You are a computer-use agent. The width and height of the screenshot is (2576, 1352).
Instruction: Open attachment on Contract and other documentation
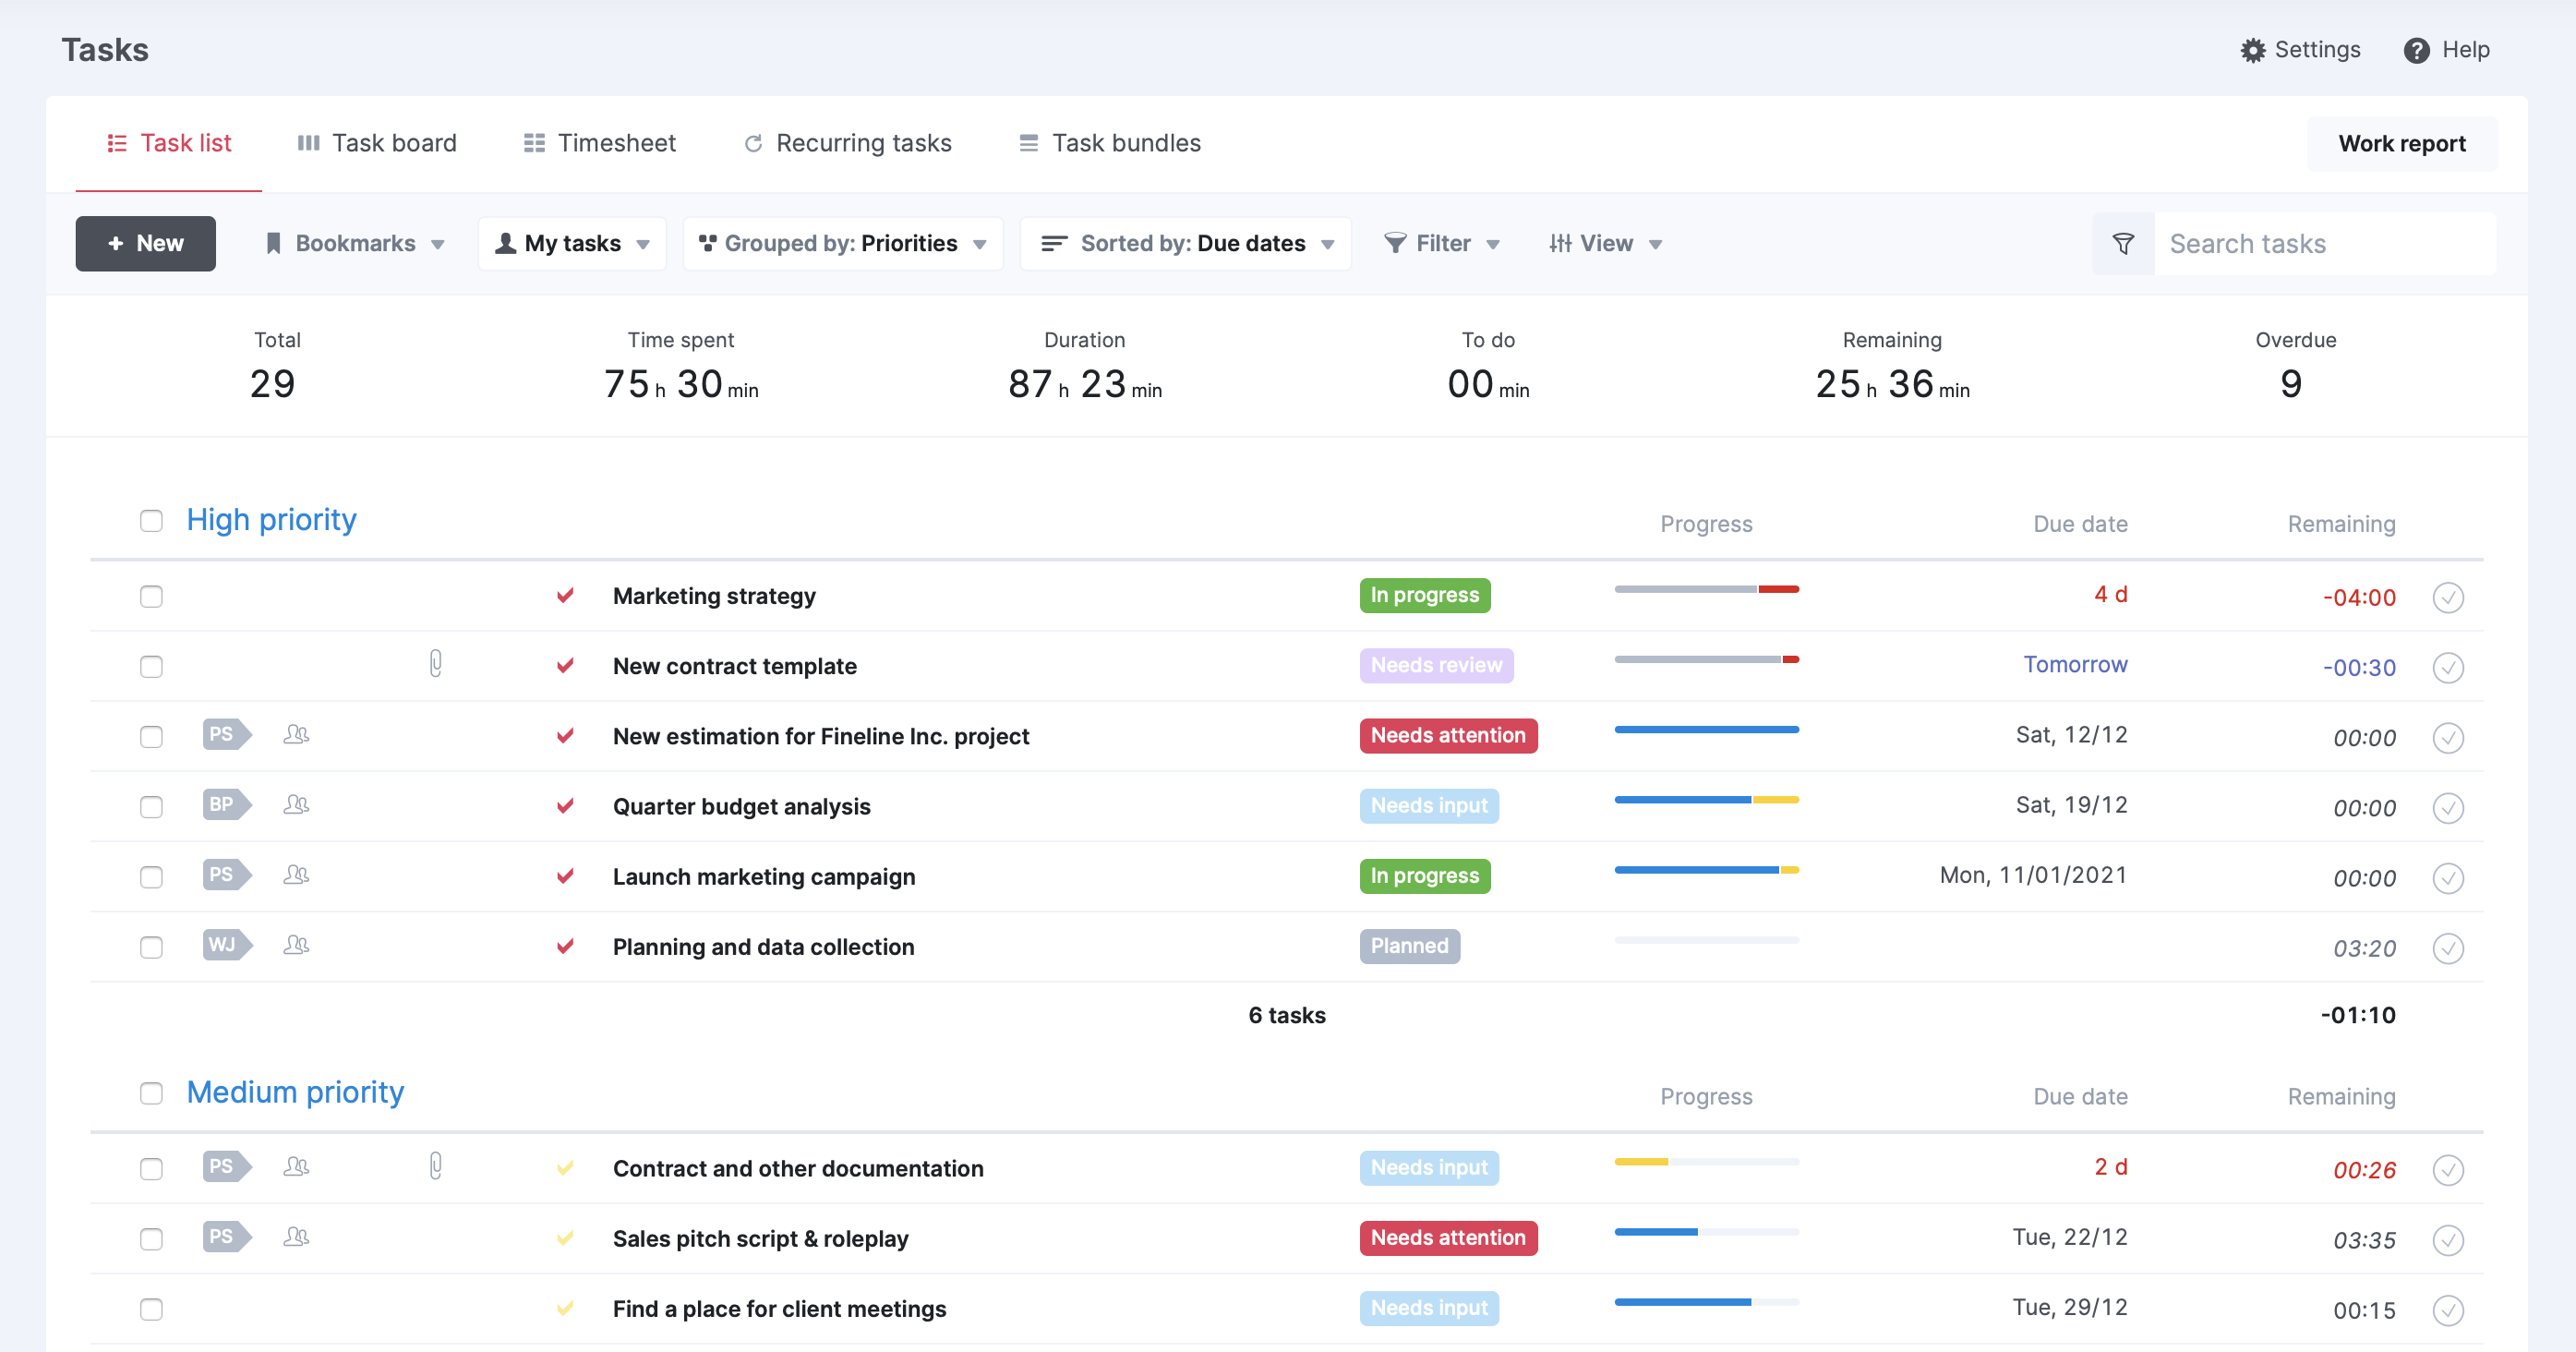click(x=435, y=1166)
